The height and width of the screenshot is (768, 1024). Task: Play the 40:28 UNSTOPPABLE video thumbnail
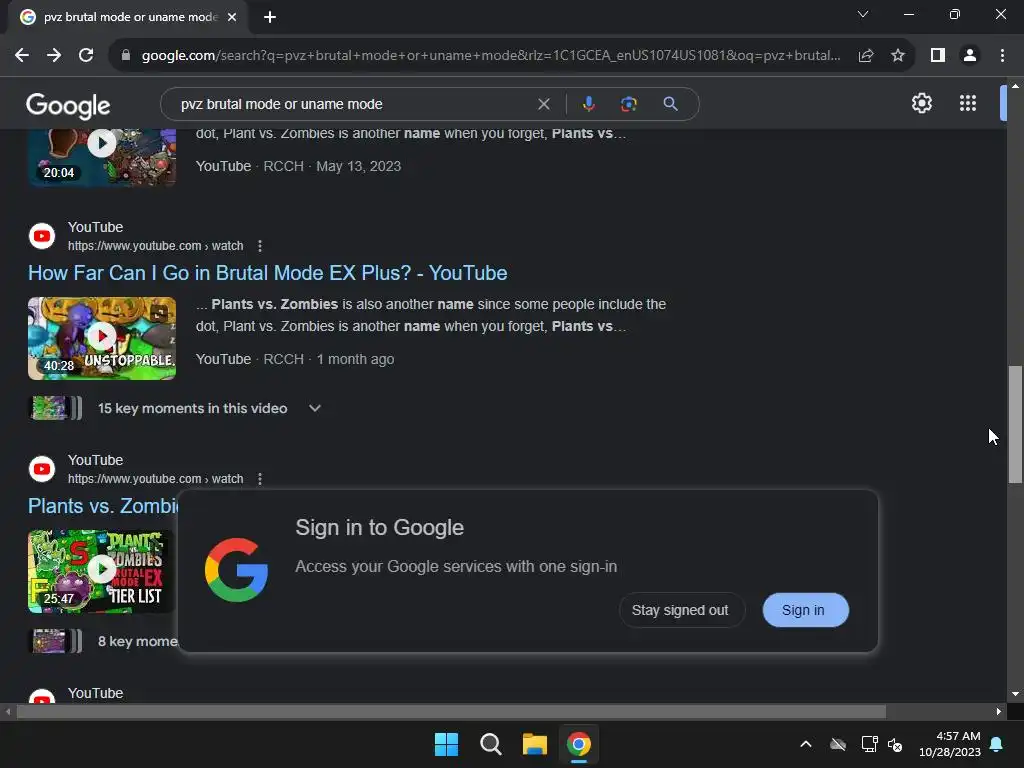(x=102, y=338)
